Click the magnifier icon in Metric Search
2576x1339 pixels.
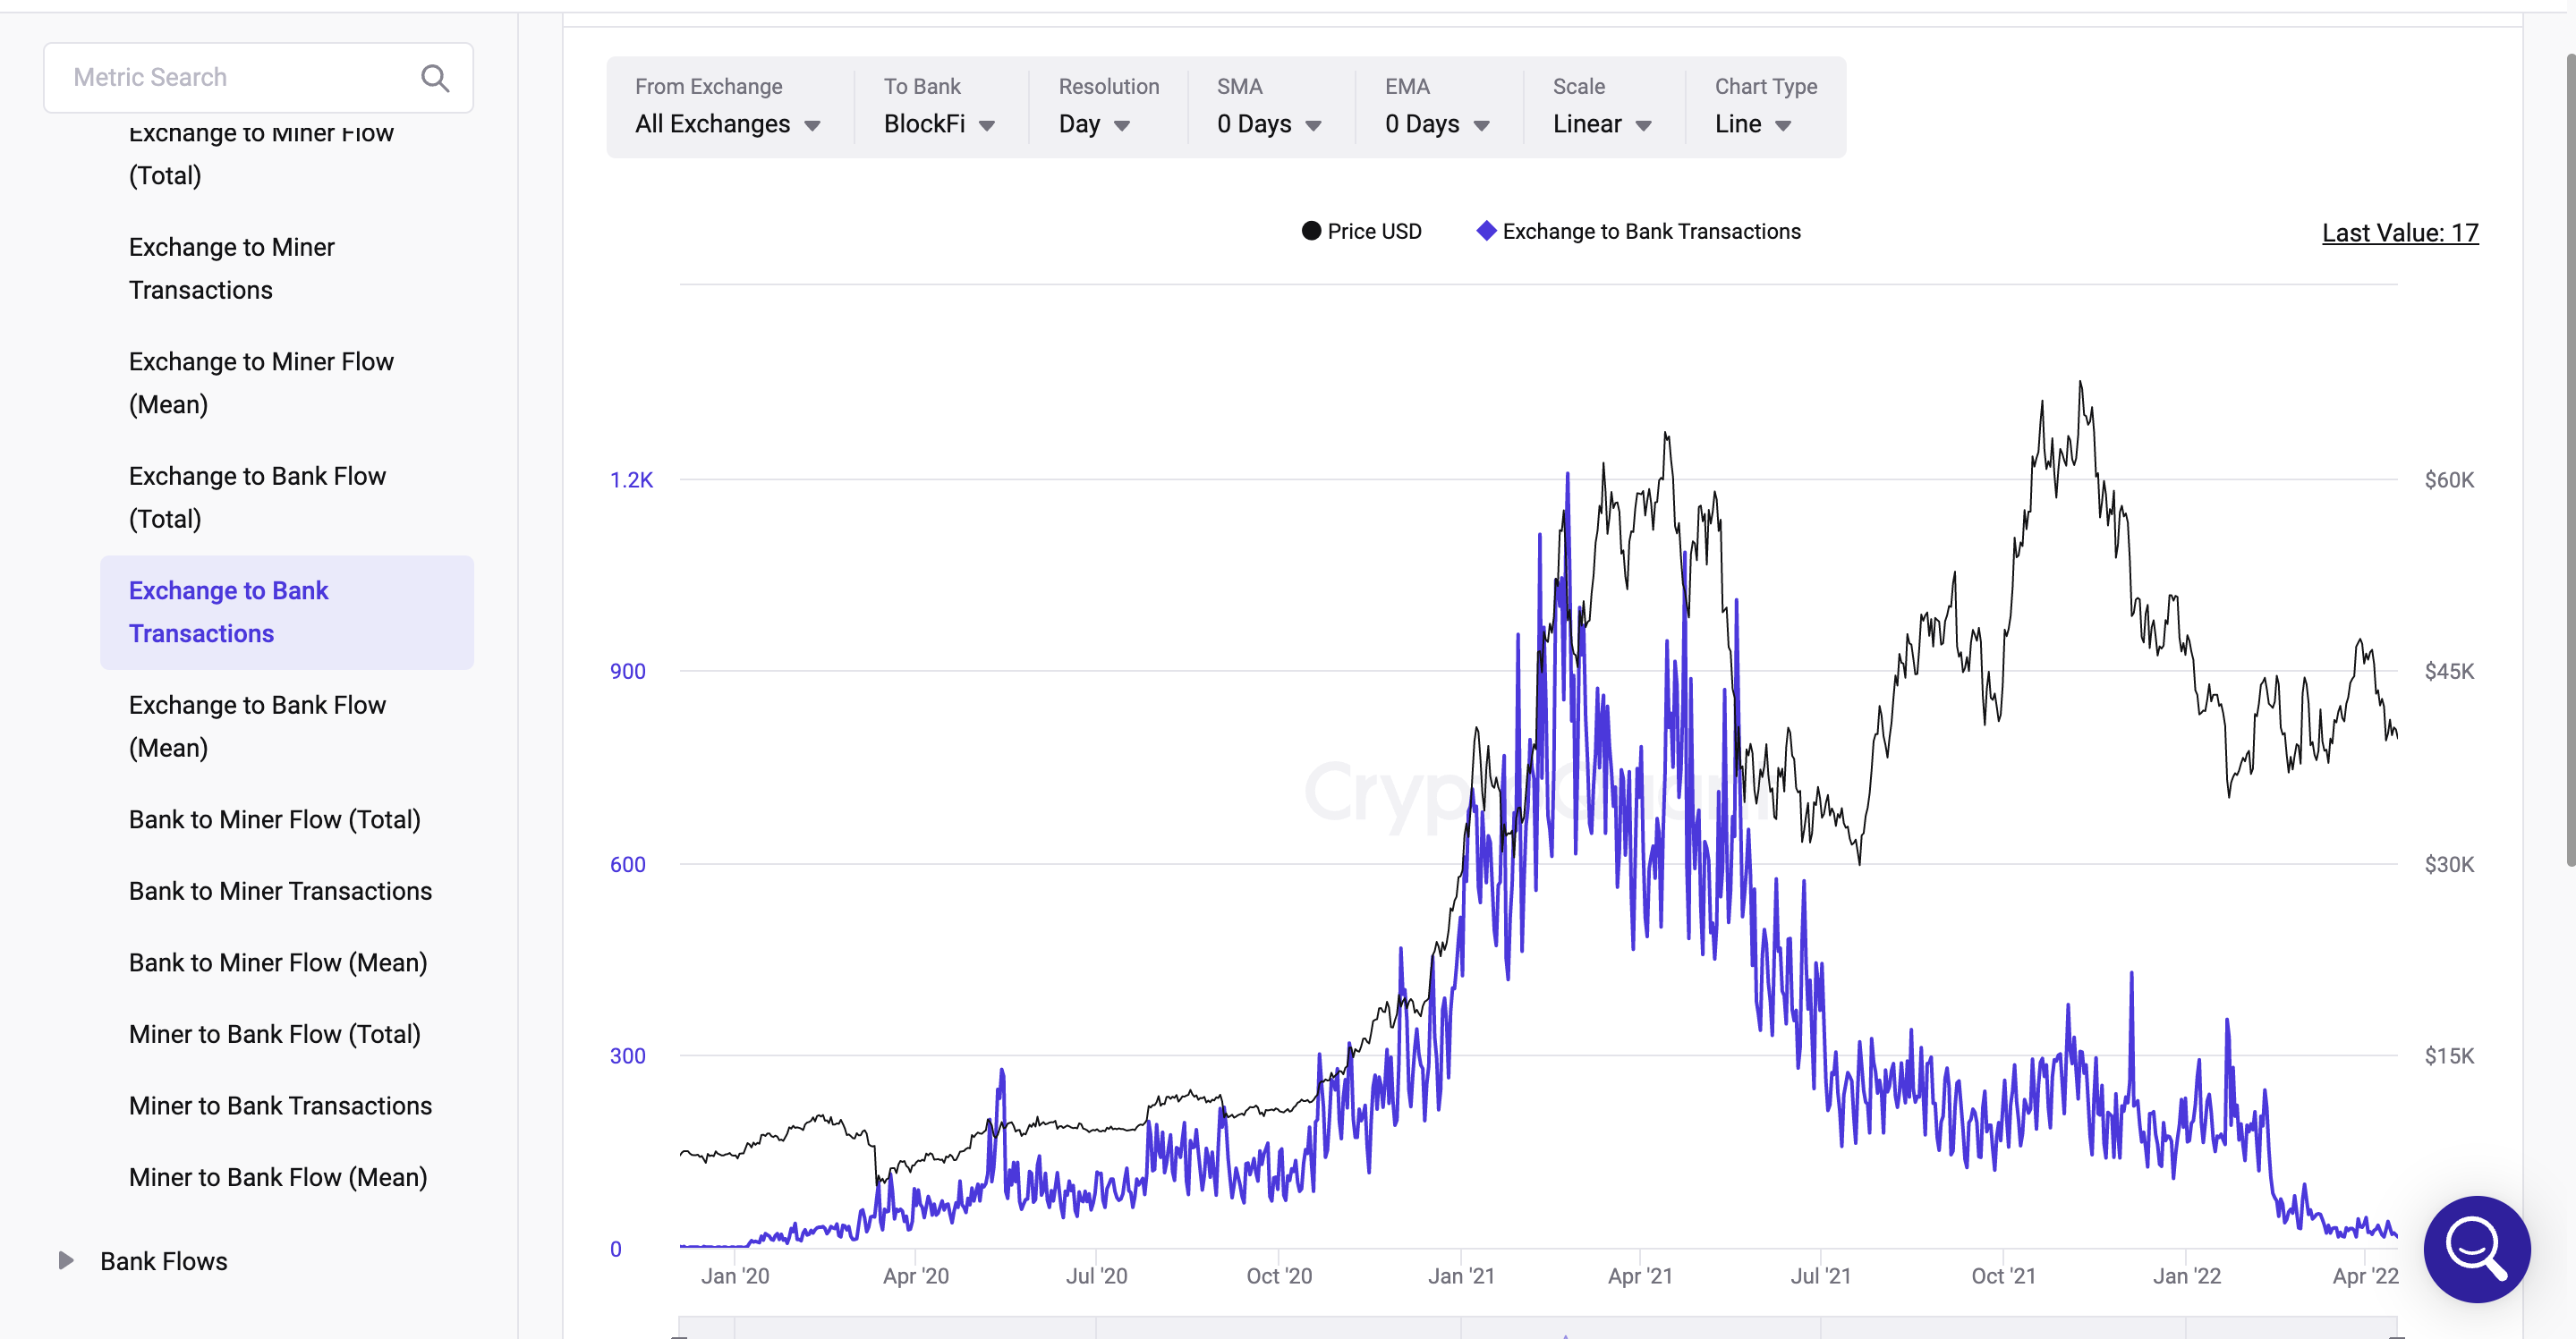(x=435, y=78)
